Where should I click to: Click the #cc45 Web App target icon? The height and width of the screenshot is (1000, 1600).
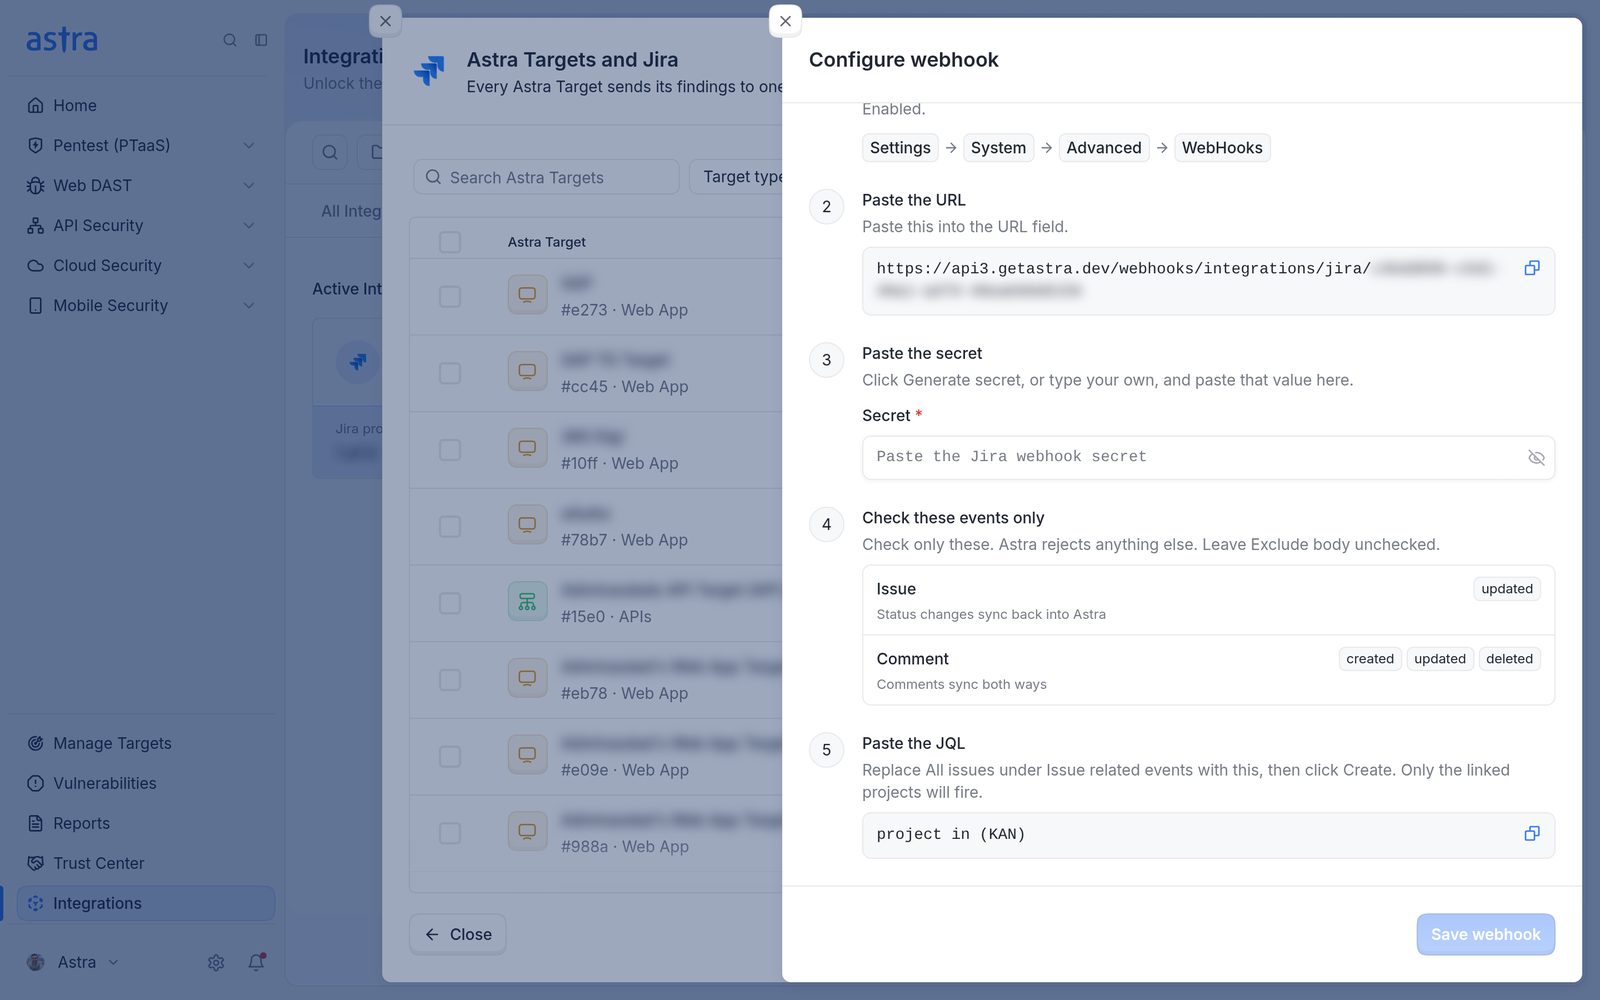click(527, 371)
